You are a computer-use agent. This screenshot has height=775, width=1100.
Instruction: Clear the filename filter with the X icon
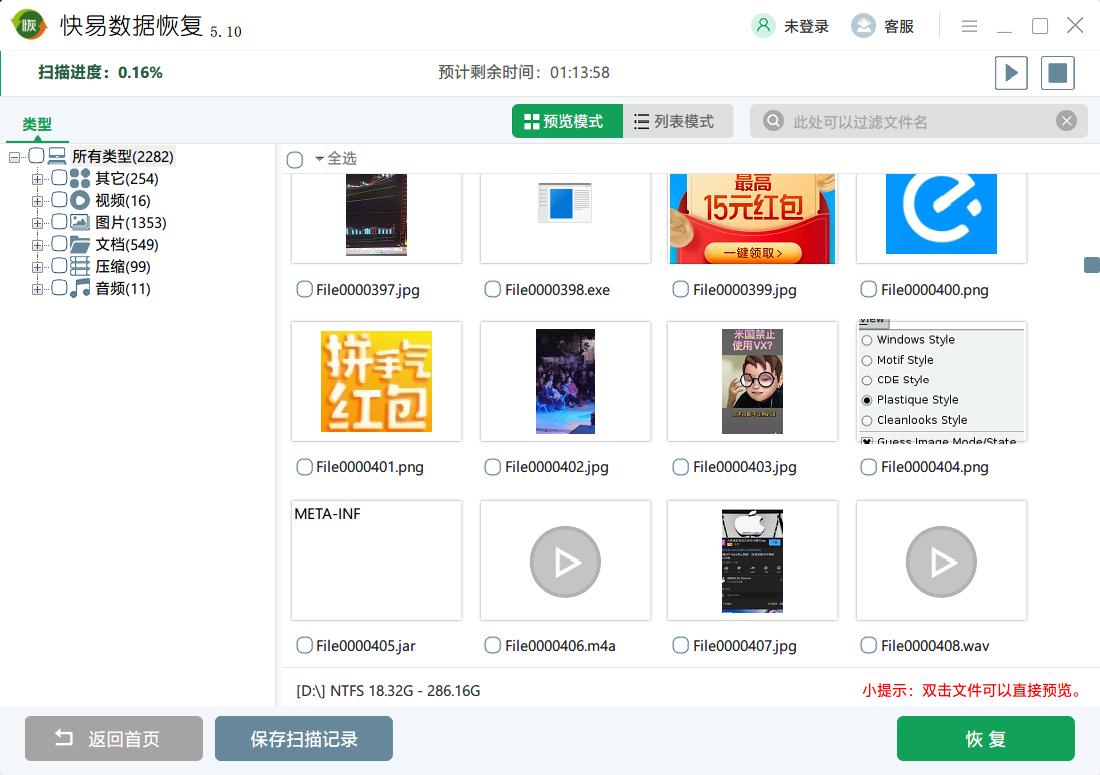click(x=1066, y=121)
